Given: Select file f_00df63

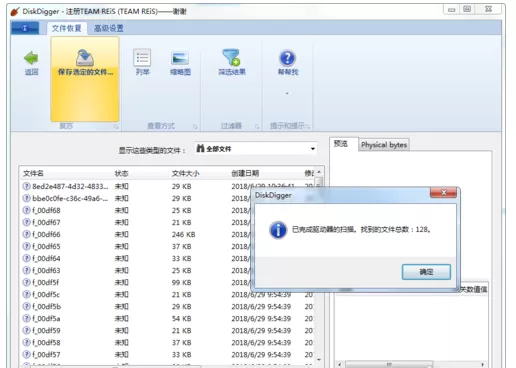Looking at the screenshot, I should pos(46,270).
